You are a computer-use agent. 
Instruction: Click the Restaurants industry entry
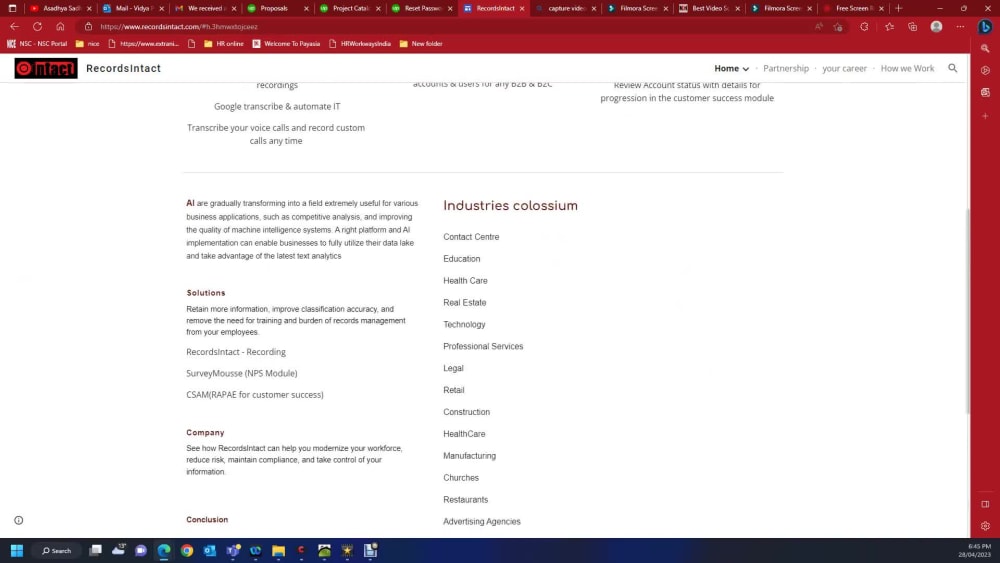tap(466, 500)
